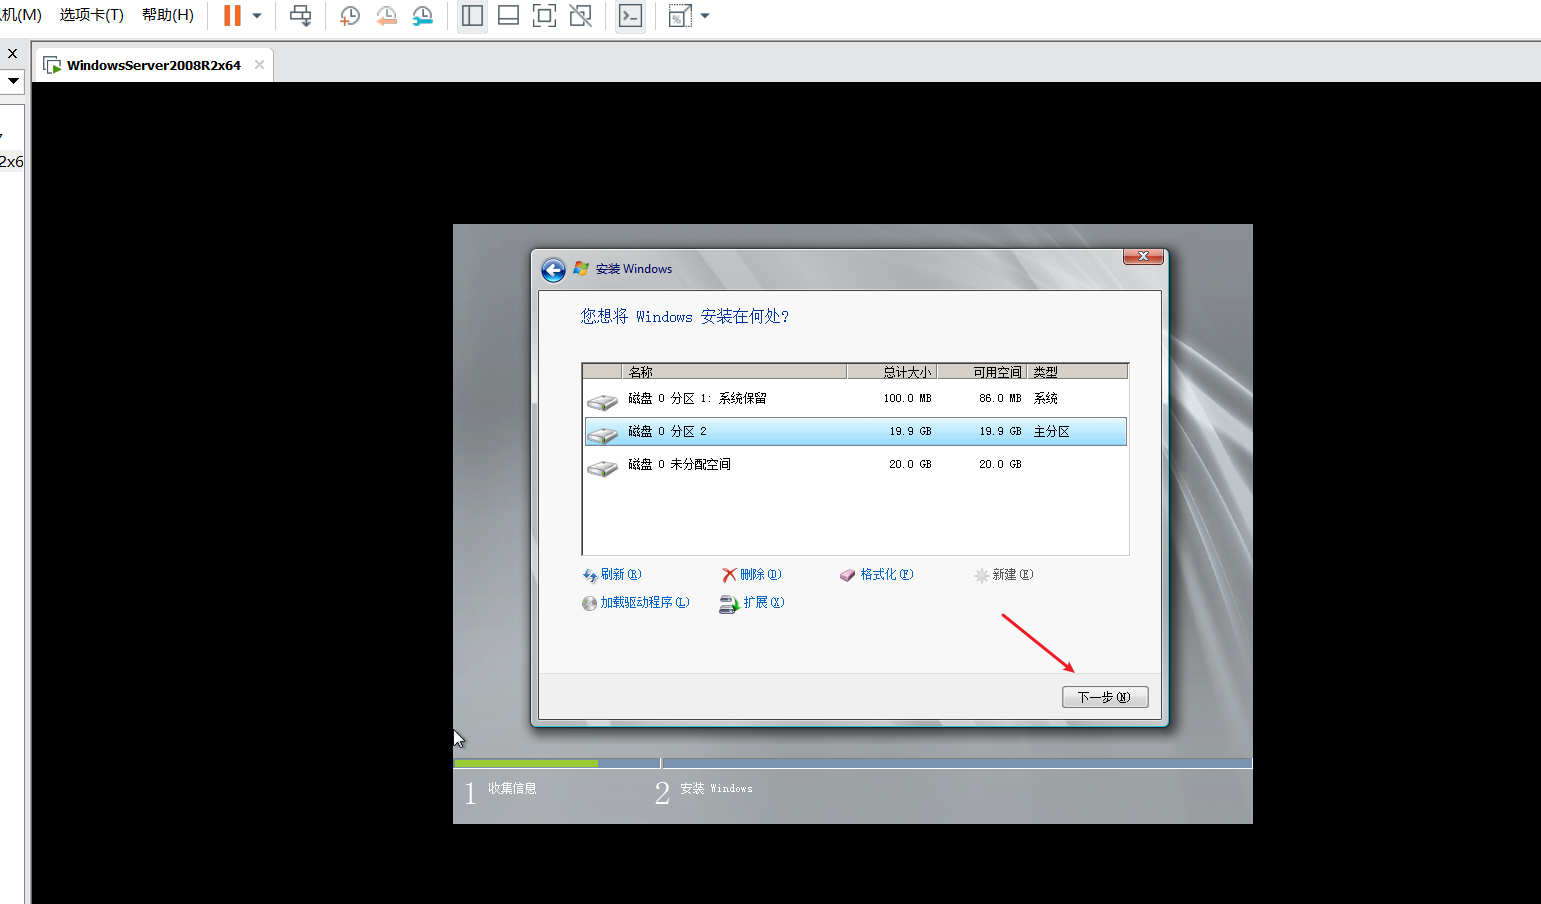This screenshot has width=1541, height=904.
Task: Open the 帮助(H) menu
Action: point(168,15)
